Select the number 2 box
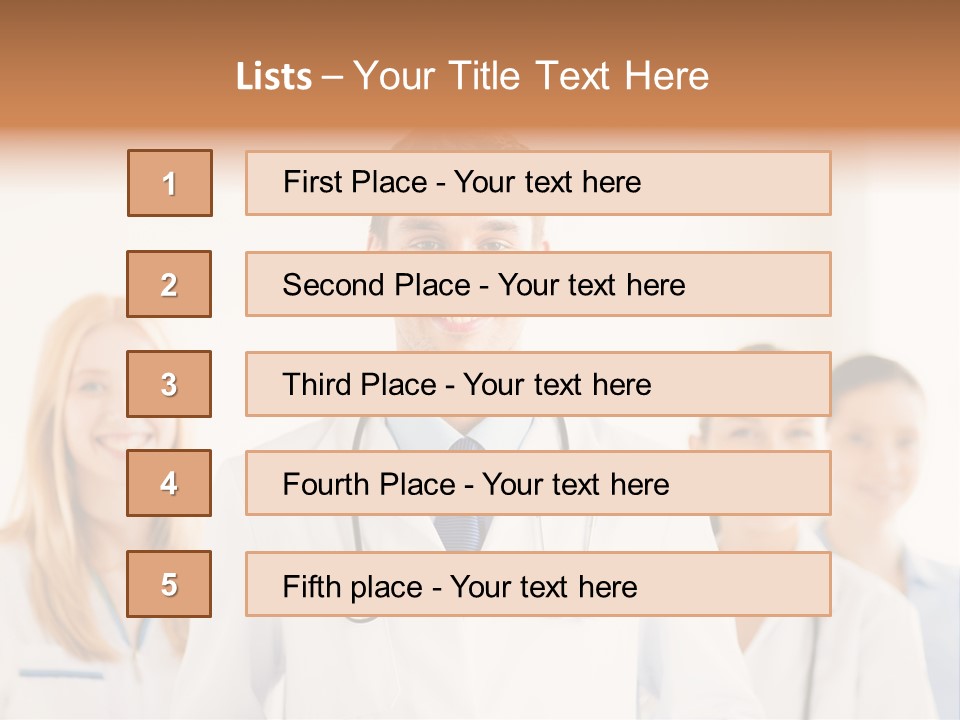This screenshot has width=960, height=720. [x=169, y=284]
